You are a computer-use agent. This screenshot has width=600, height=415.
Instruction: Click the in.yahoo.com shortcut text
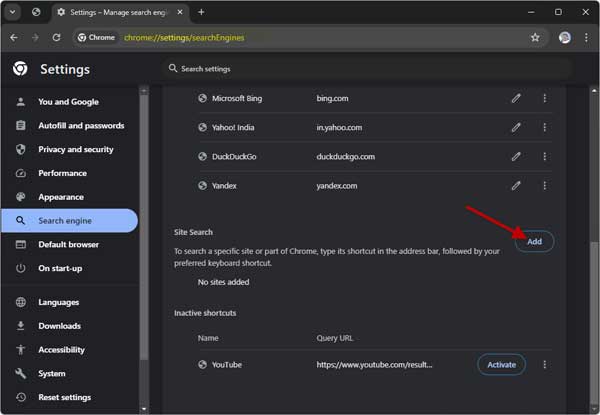click(x=339, y=127)
